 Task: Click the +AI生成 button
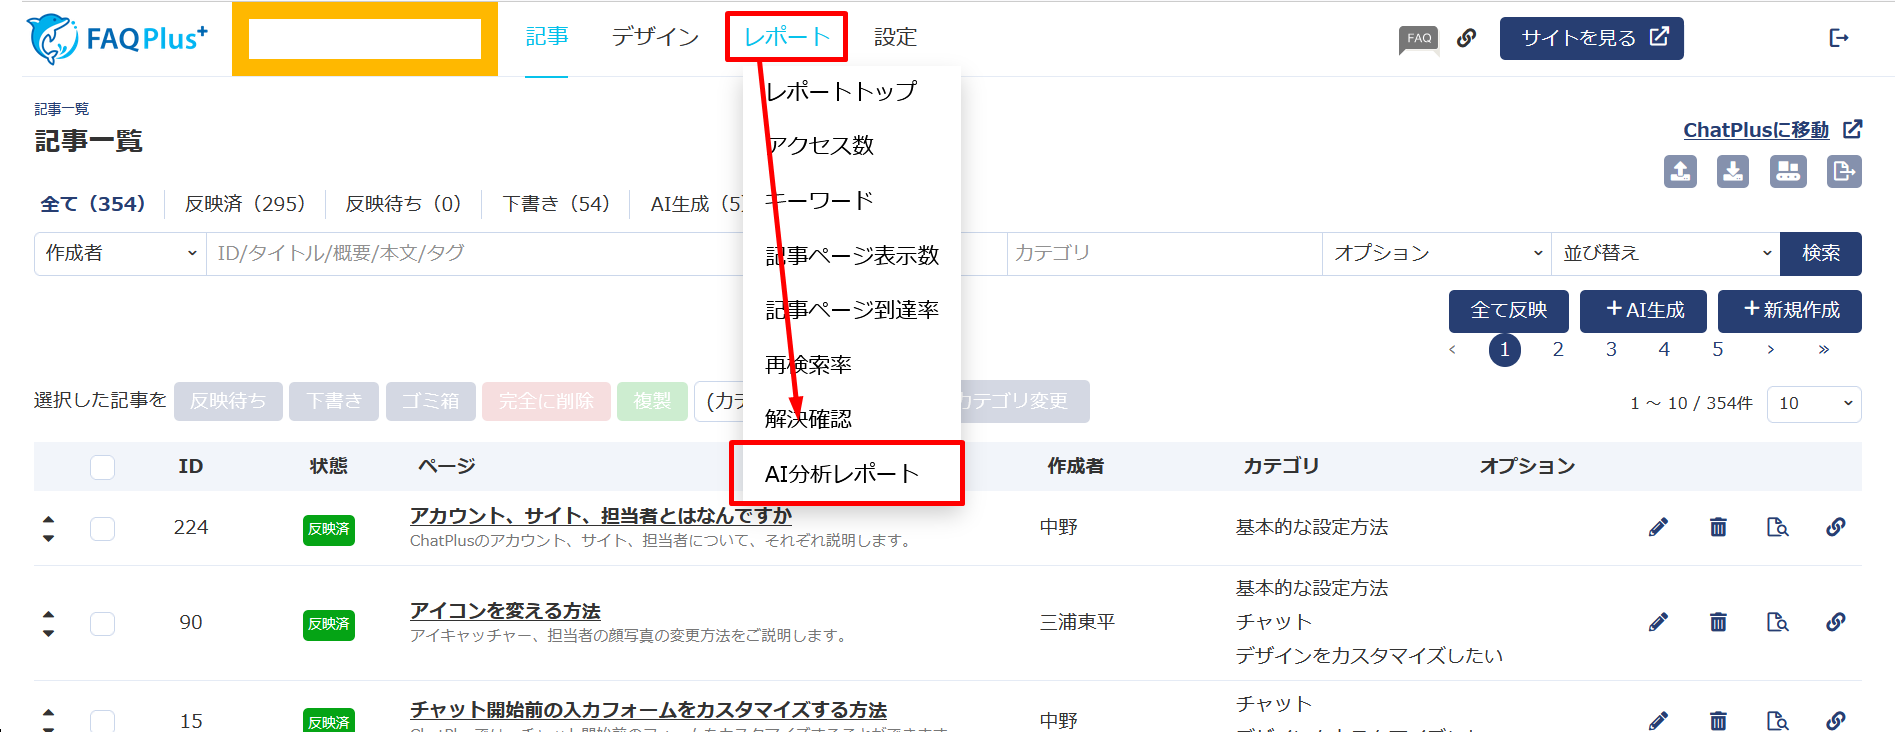1645,310
